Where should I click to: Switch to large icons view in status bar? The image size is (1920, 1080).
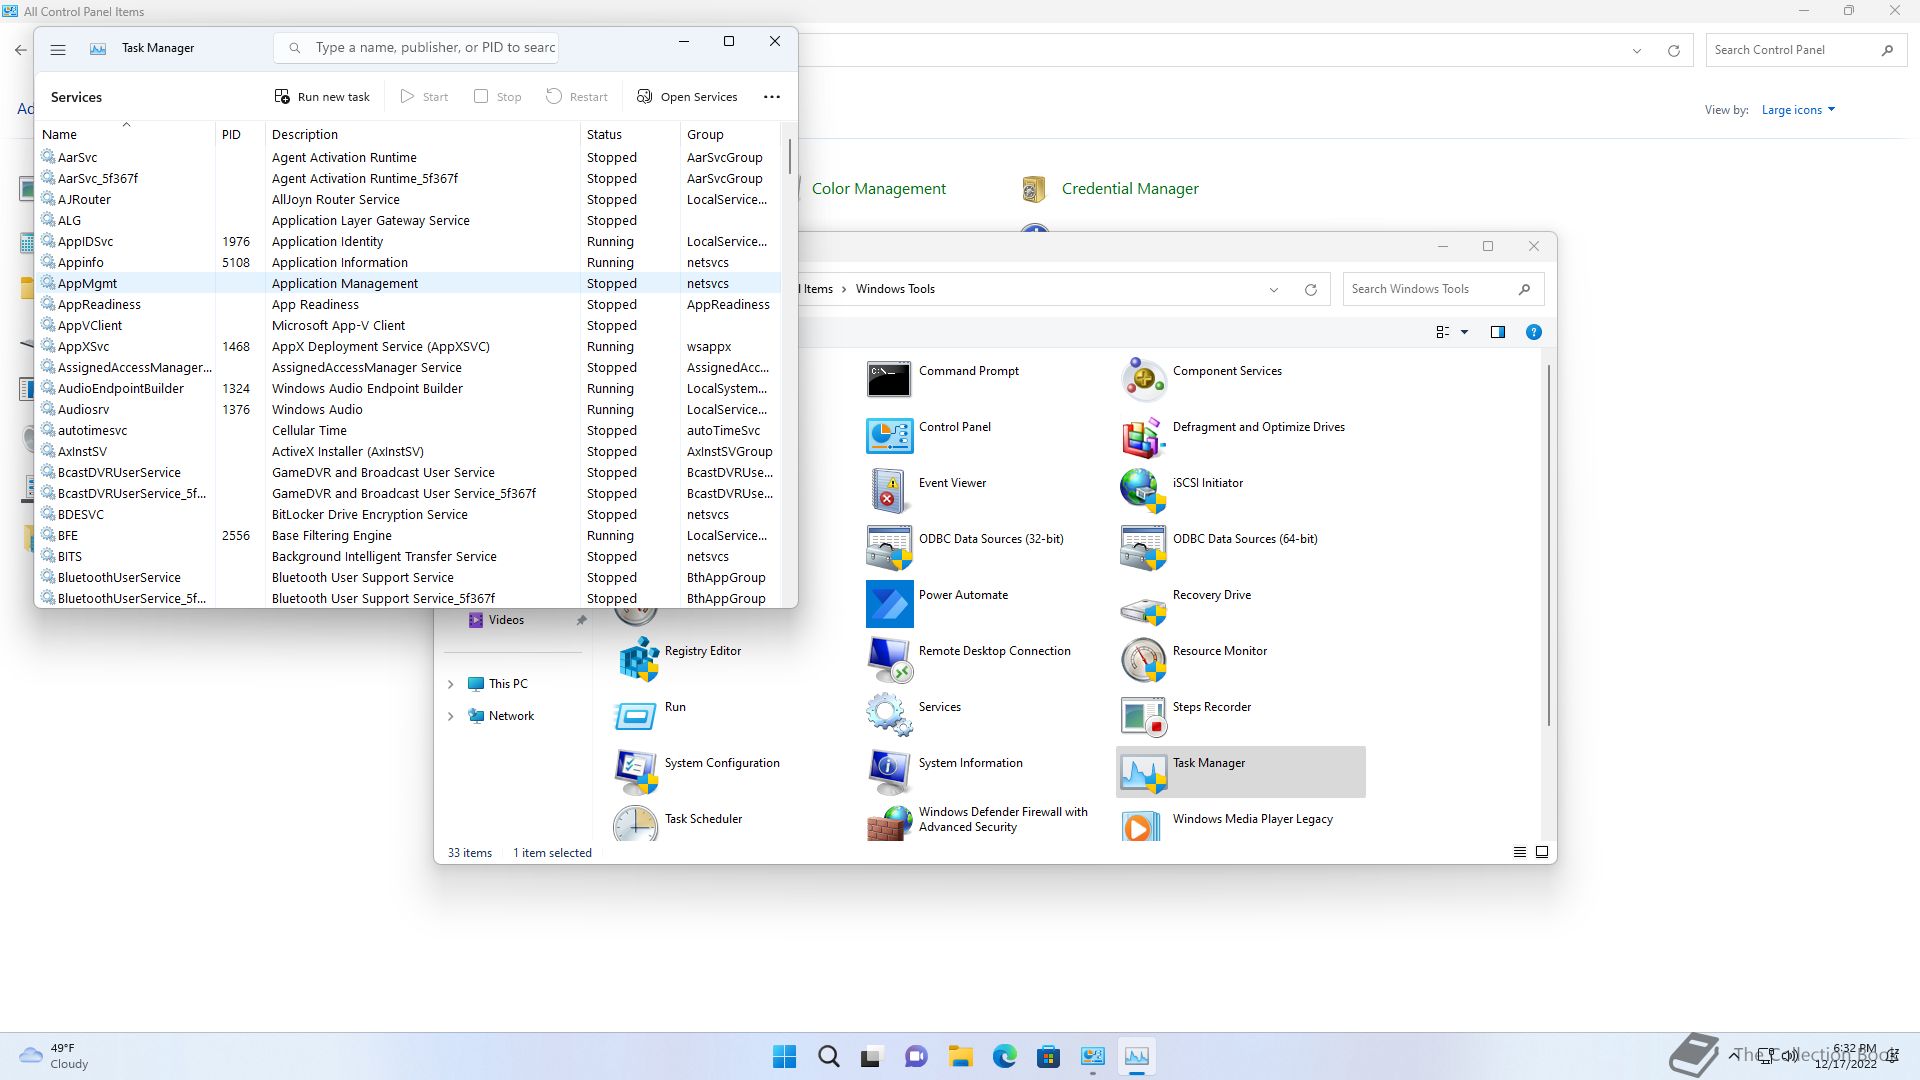(x=1541, y=852)
